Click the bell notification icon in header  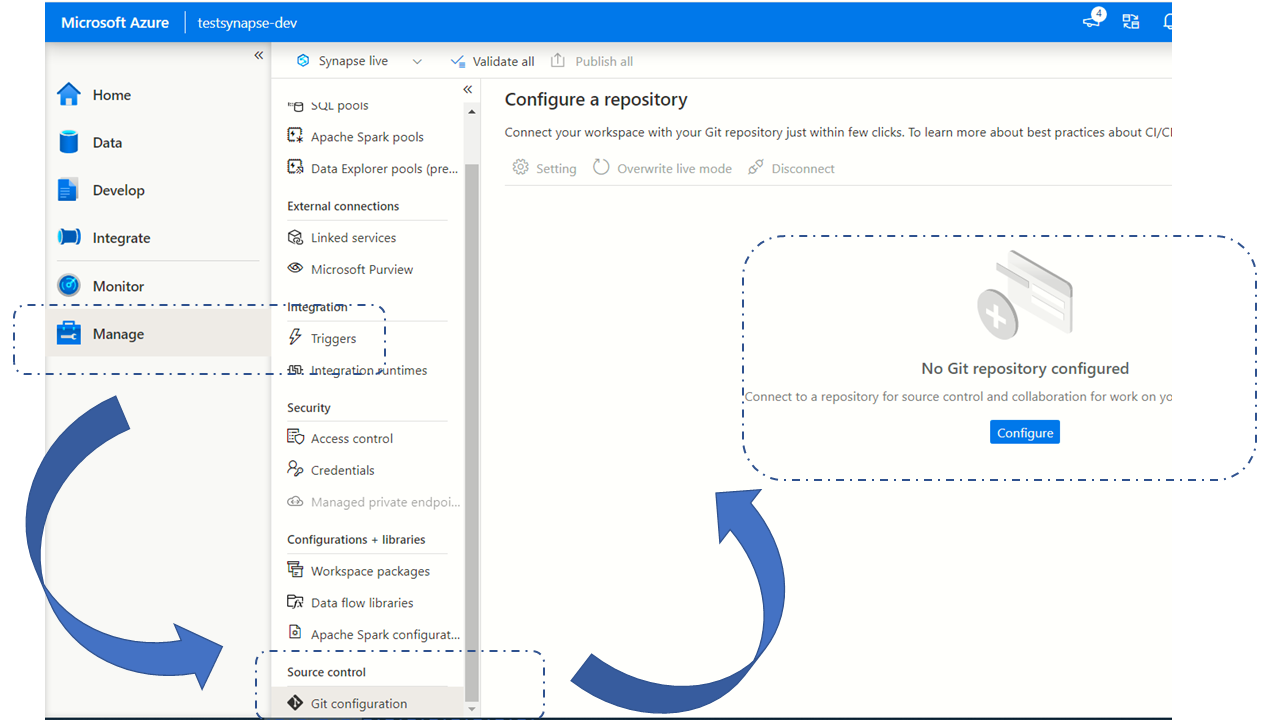click(1167, 22)
